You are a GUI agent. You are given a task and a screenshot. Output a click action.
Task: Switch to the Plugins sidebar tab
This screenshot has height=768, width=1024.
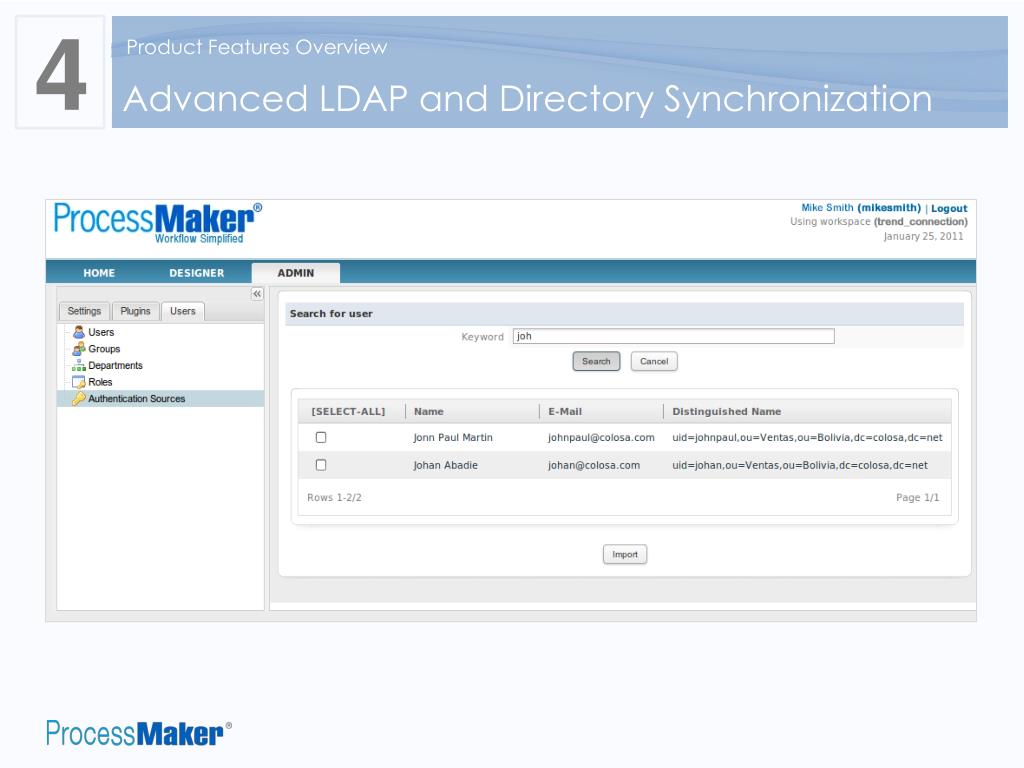point(135,312)
